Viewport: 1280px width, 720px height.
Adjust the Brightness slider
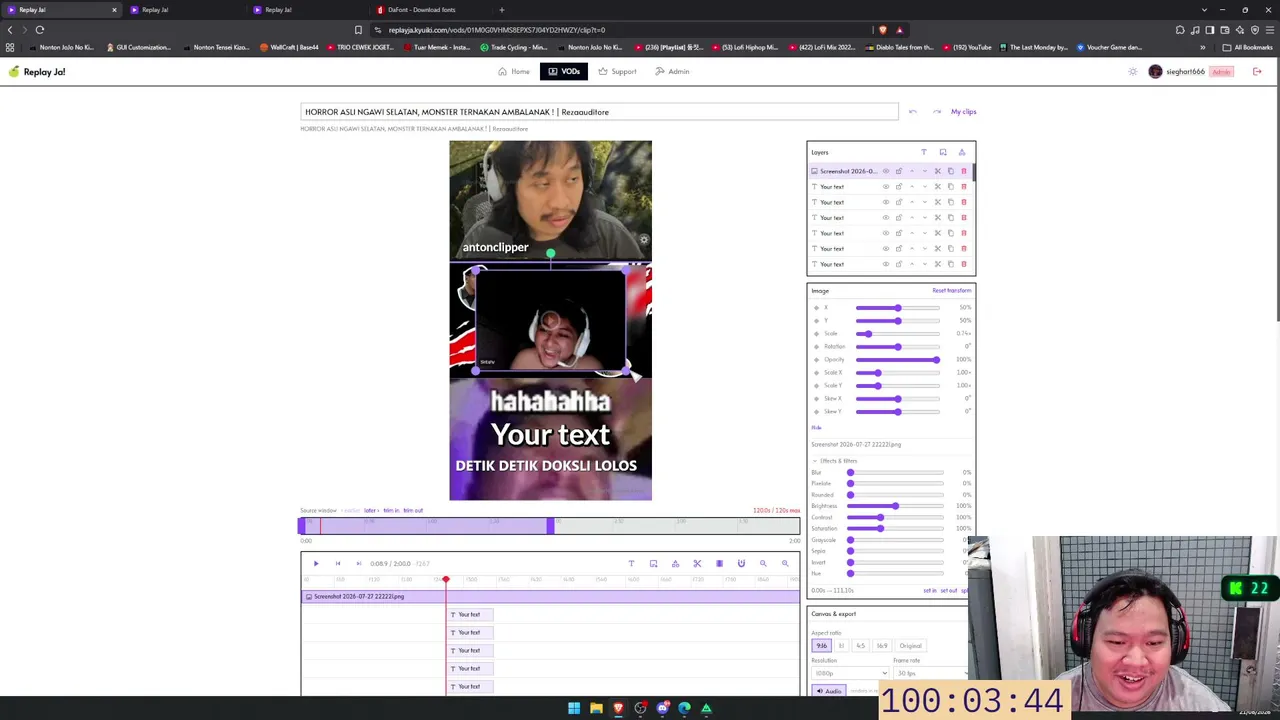[x=896, y=506]
